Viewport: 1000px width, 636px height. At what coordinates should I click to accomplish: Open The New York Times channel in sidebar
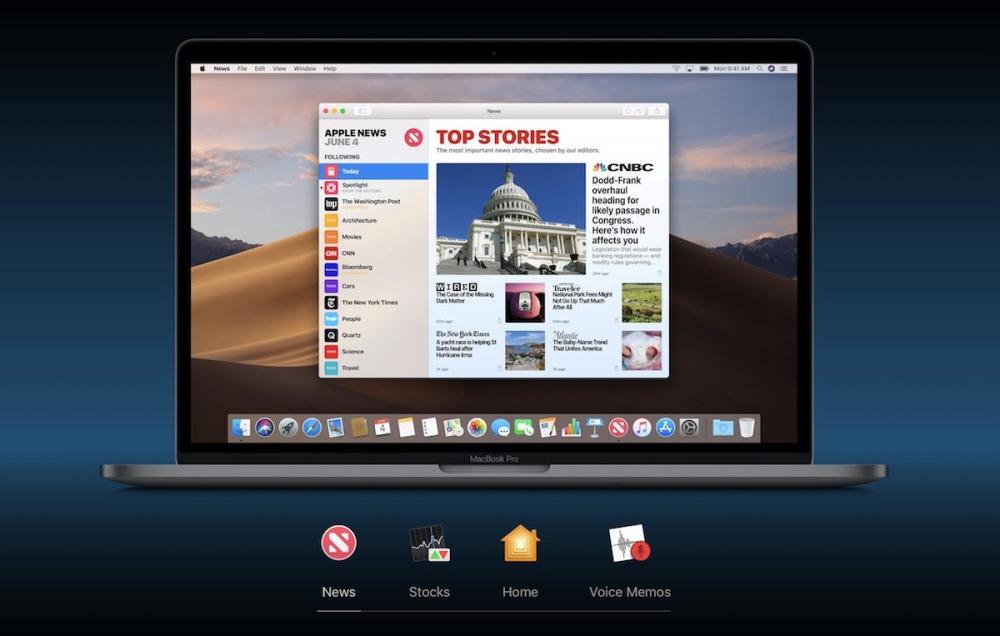[x=374, y=302]
